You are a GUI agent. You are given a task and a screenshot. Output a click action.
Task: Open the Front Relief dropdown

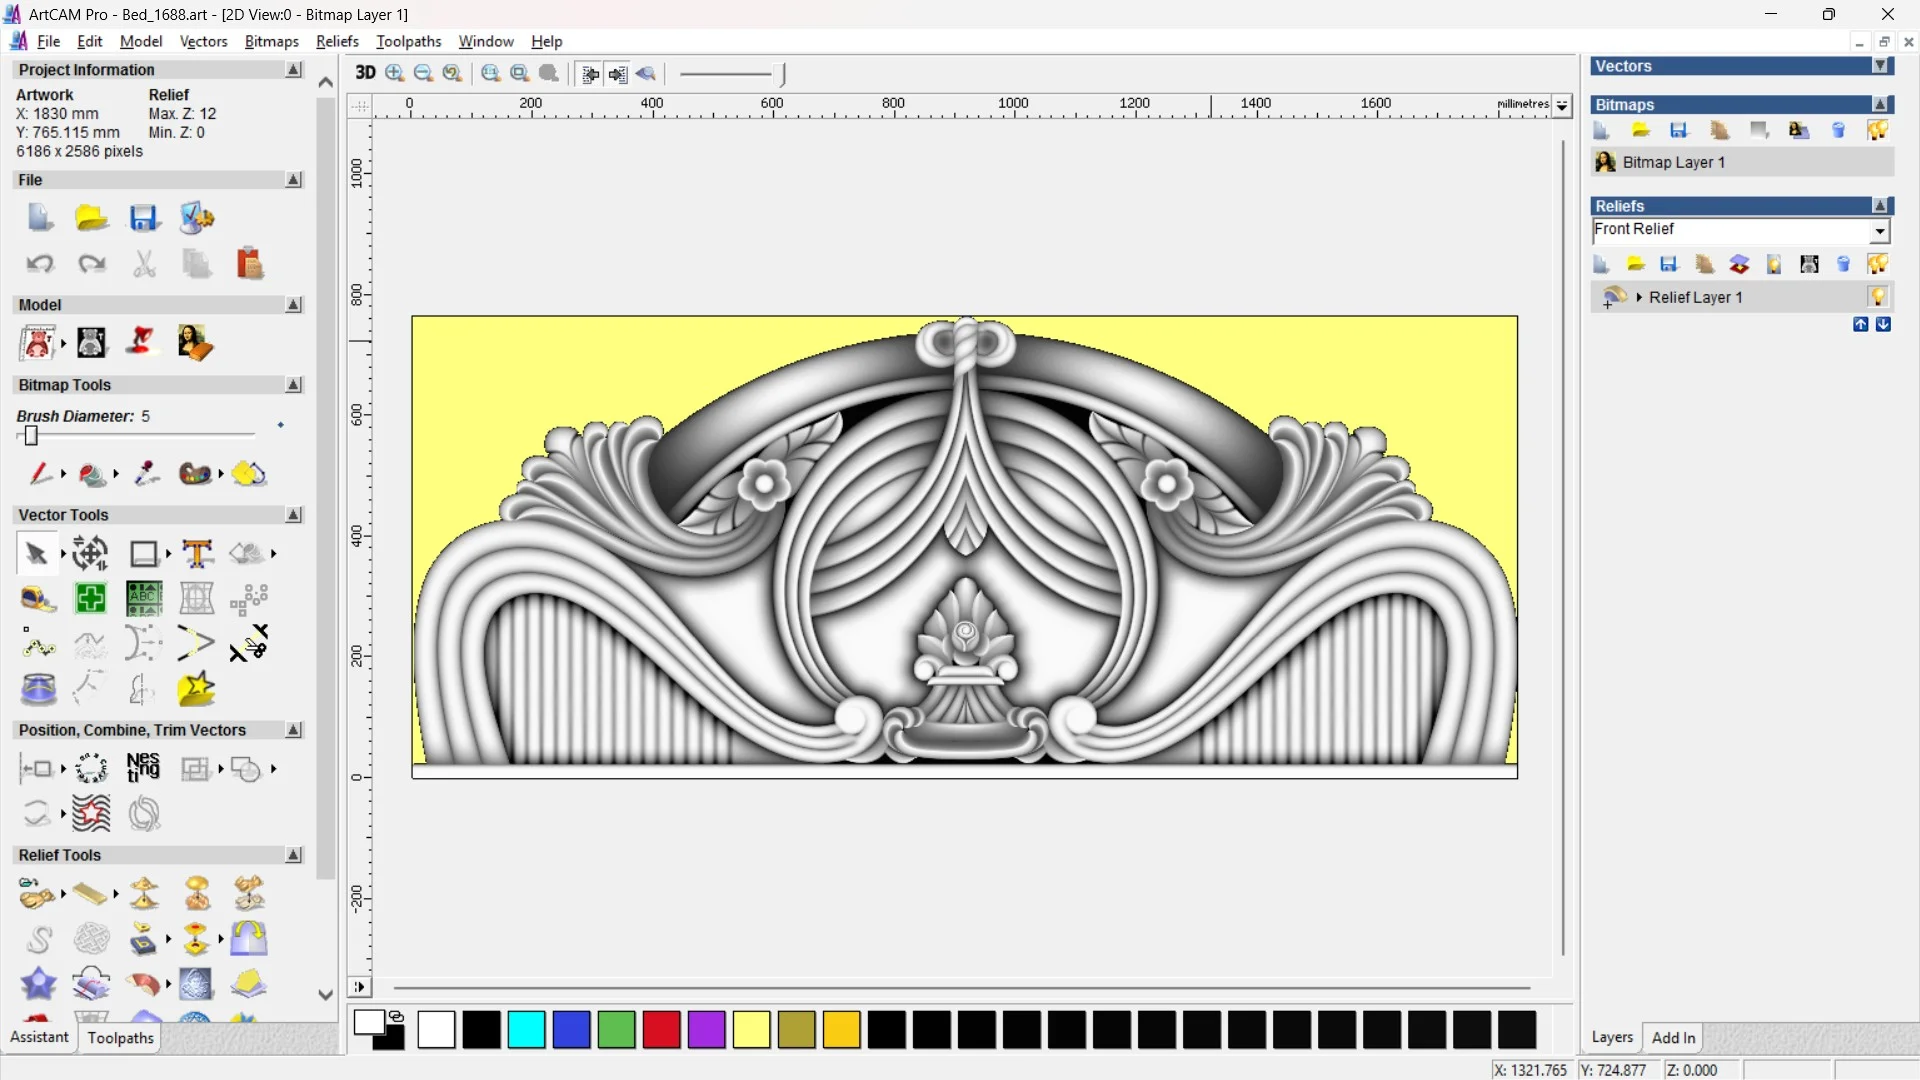click(1879, 231)
